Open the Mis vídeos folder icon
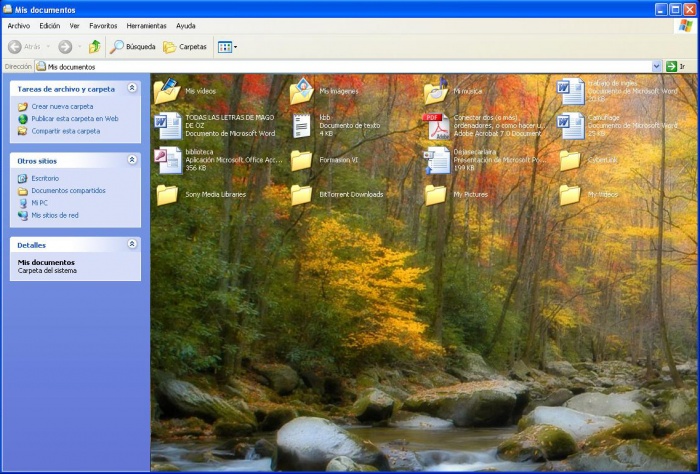Image resolution: width=700 pixels, height=474 pixels. pyautogui.click(x=167, y=91)
